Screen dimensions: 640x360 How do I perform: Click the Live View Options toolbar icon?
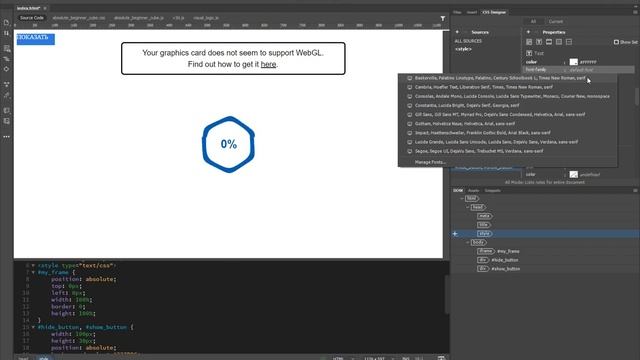6,49
